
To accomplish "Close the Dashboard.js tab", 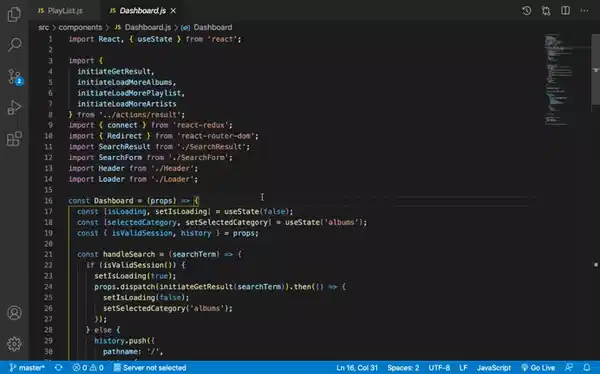I will (173, 11).
